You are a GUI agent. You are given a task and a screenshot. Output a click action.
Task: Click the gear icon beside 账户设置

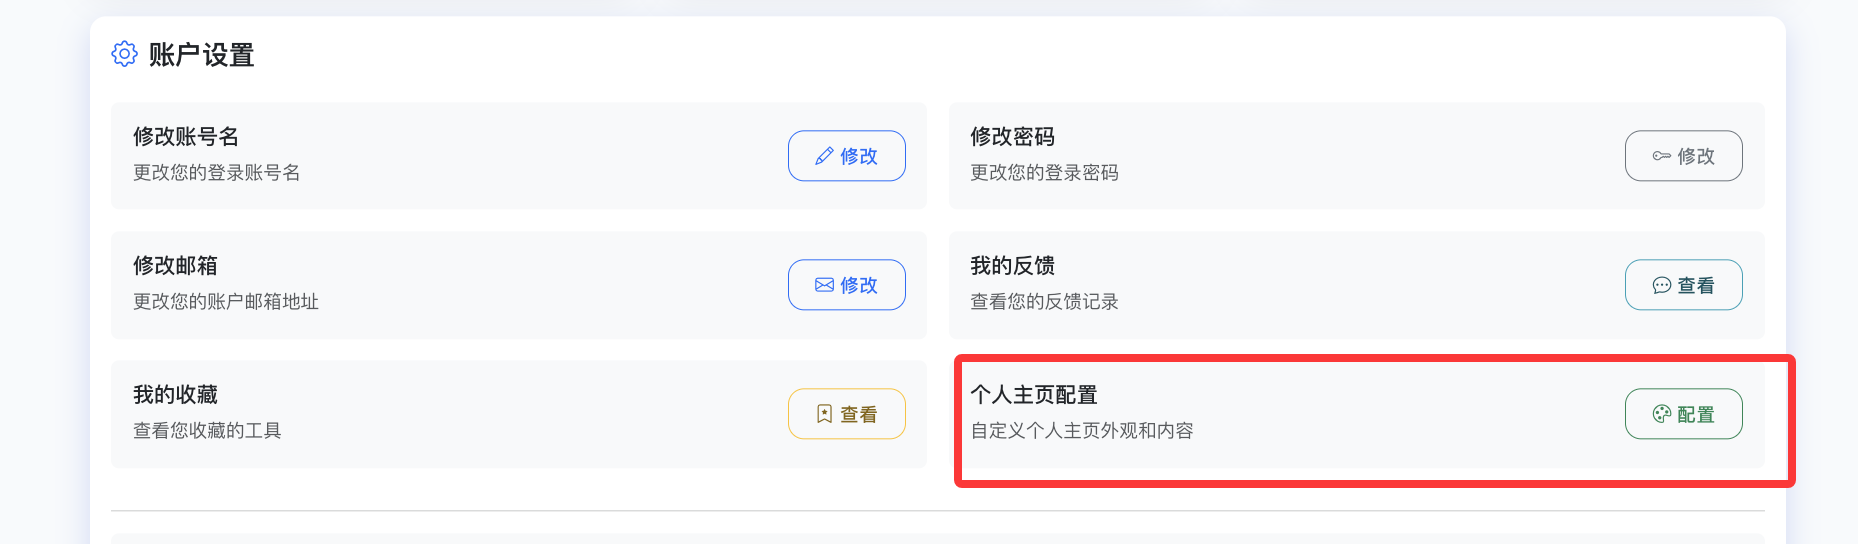tap(124, 54)
